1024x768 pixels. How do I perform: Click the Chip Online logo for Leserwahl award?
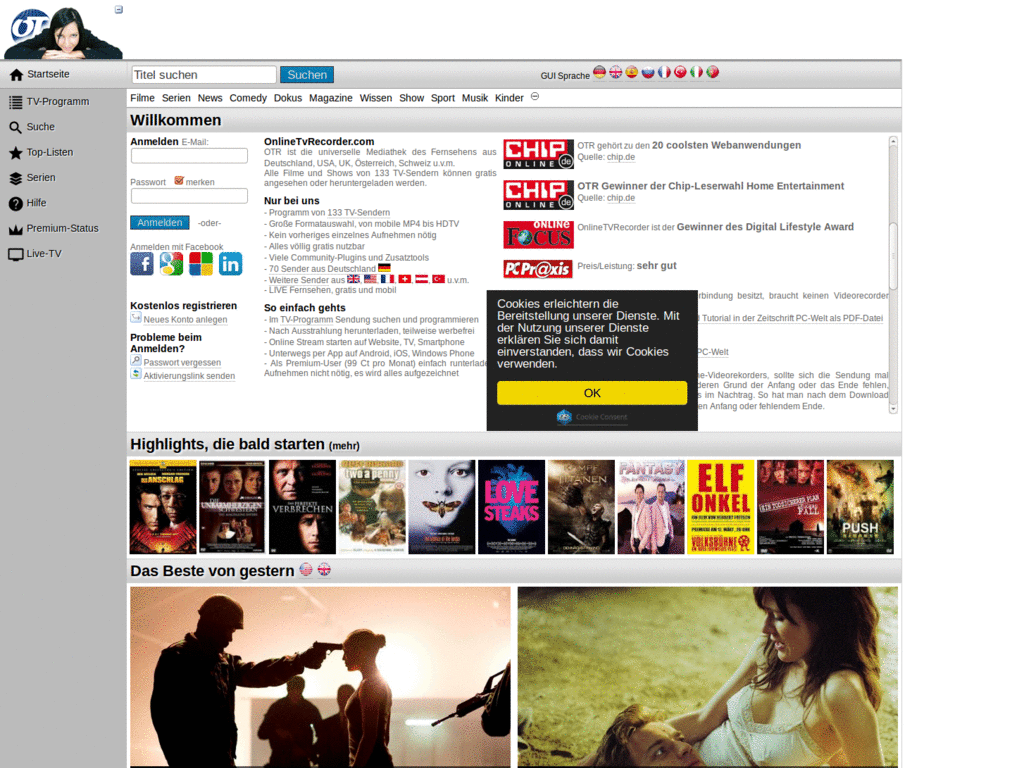tap(538, 195)
